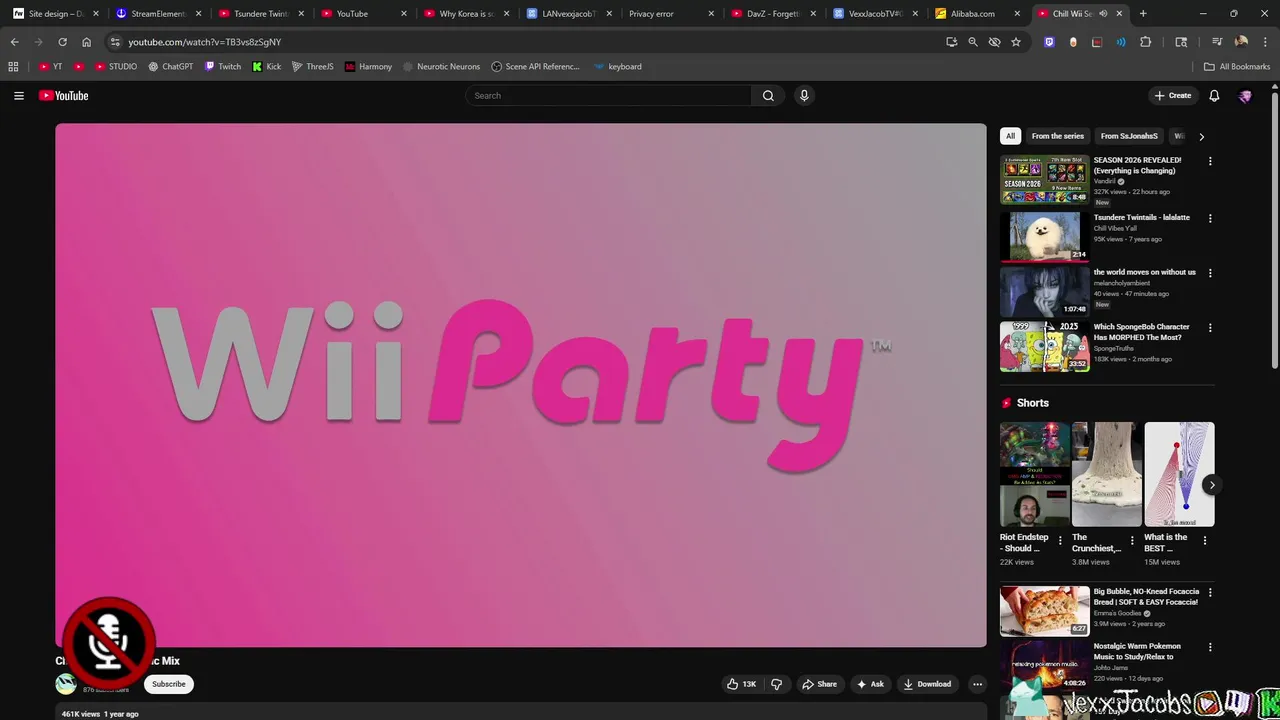This screenshot has height=720, width=1280.
Task: Open the ThreeJS bookmark
Action: [313, 67]
